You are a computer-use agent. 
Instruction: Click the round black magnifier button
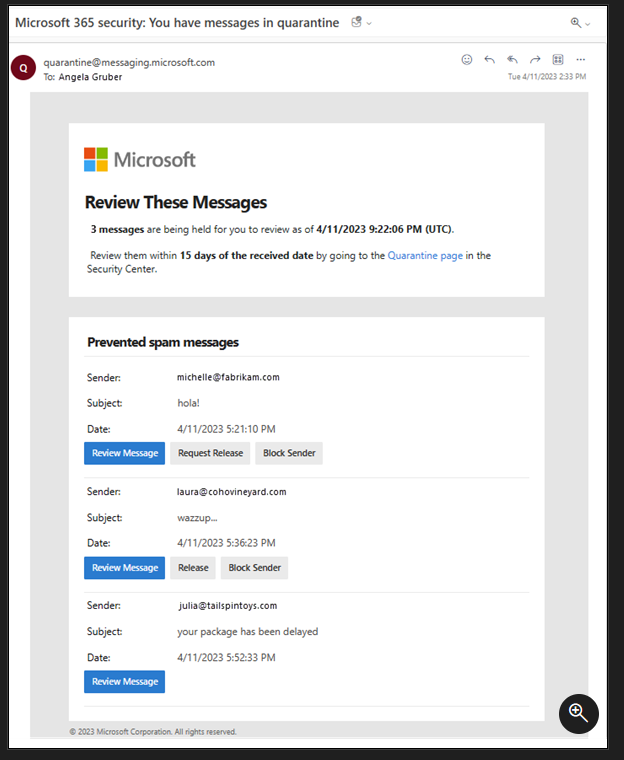click(578, 713)
